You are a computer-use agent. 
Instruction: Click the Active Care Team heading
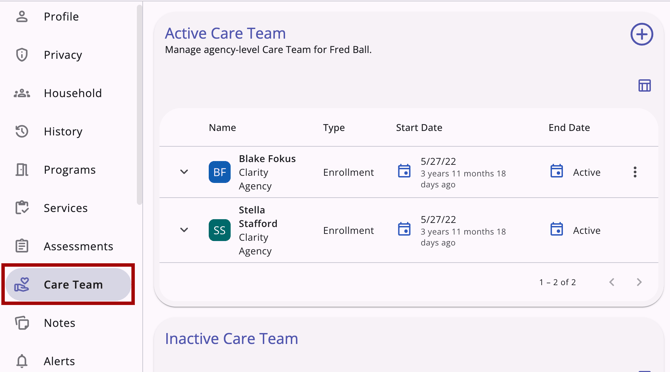pos(225,33)
